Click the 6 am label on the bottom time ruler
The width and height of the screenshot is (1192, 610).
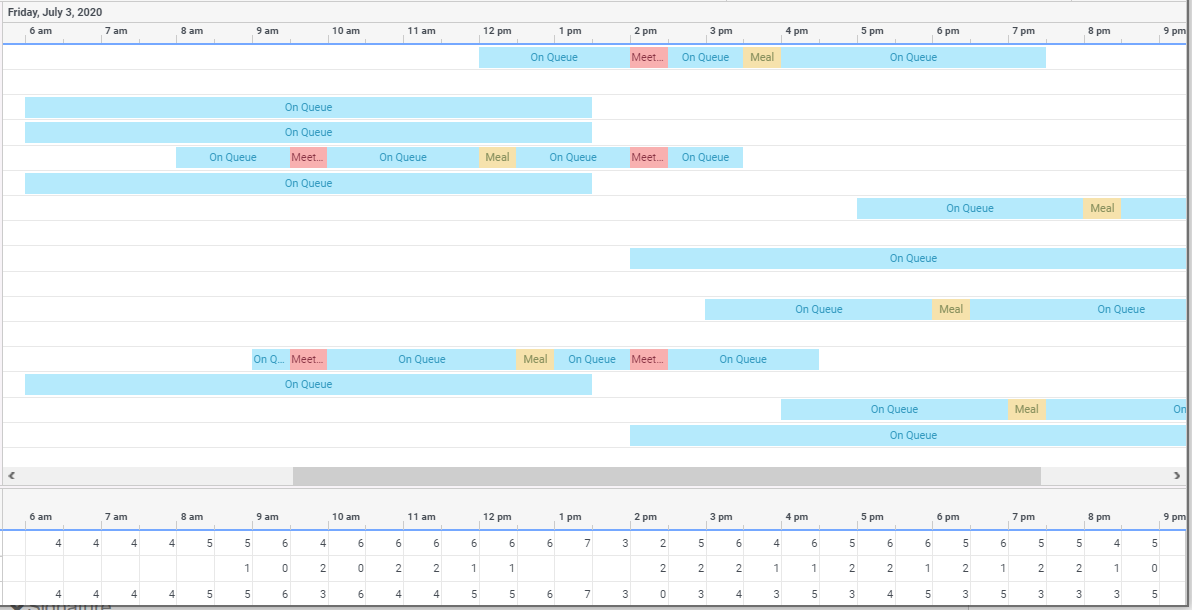[40, 516]
